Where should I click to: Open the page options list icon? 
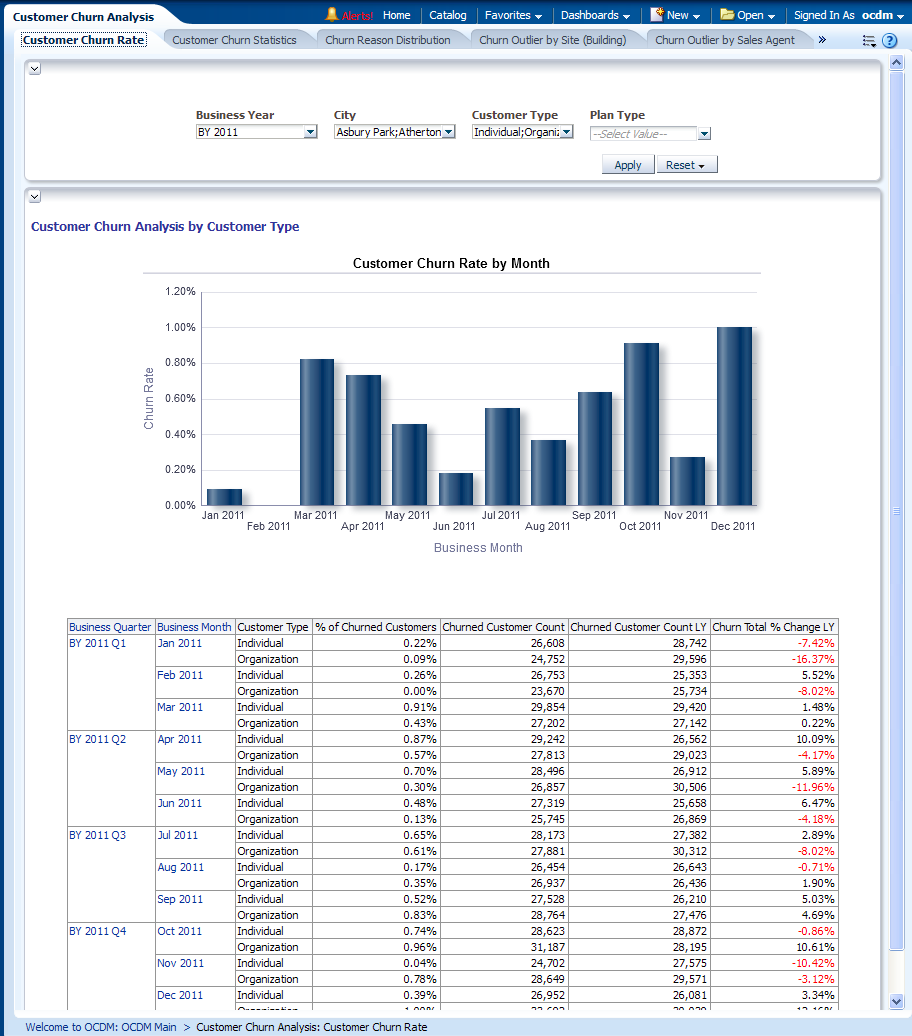point(869,41)
